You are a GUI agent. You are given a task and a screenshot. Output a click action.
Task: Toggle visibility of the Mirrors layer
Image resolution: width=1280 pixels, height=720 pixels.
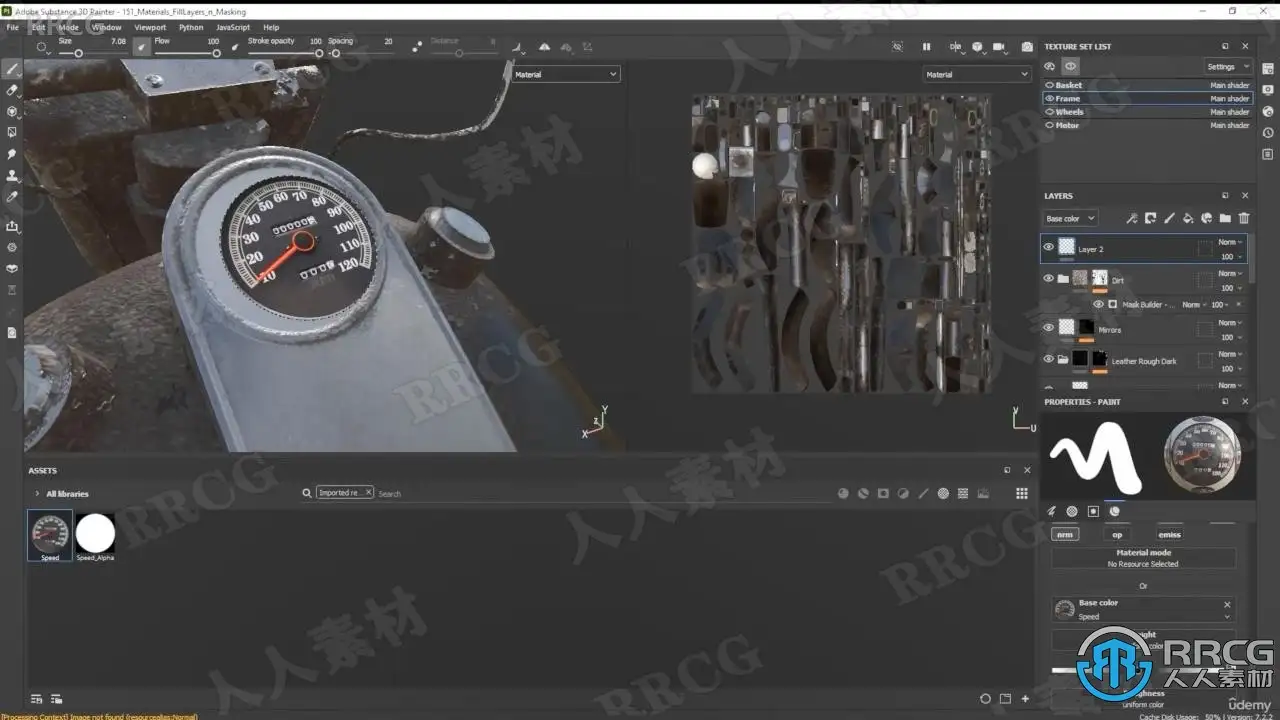[x=1049, y=327]
